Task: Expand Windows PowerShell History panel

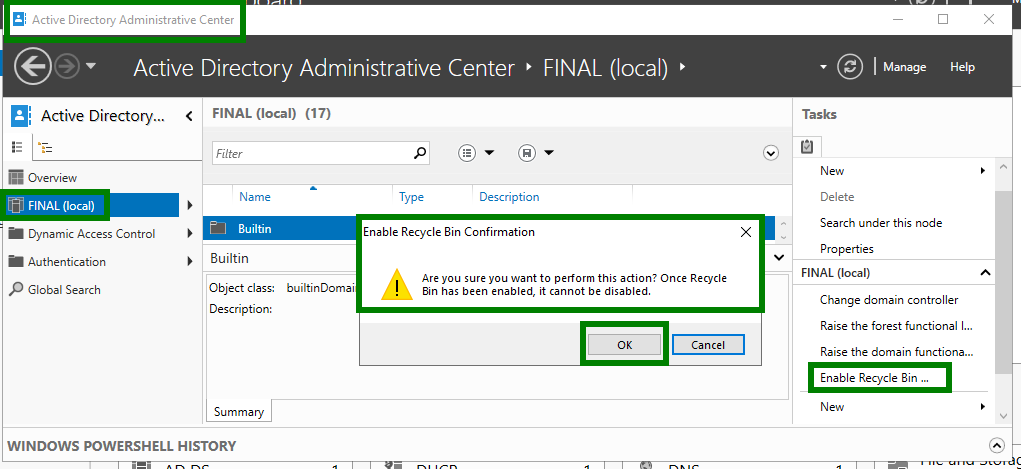Action: click(x=996, y=446)
